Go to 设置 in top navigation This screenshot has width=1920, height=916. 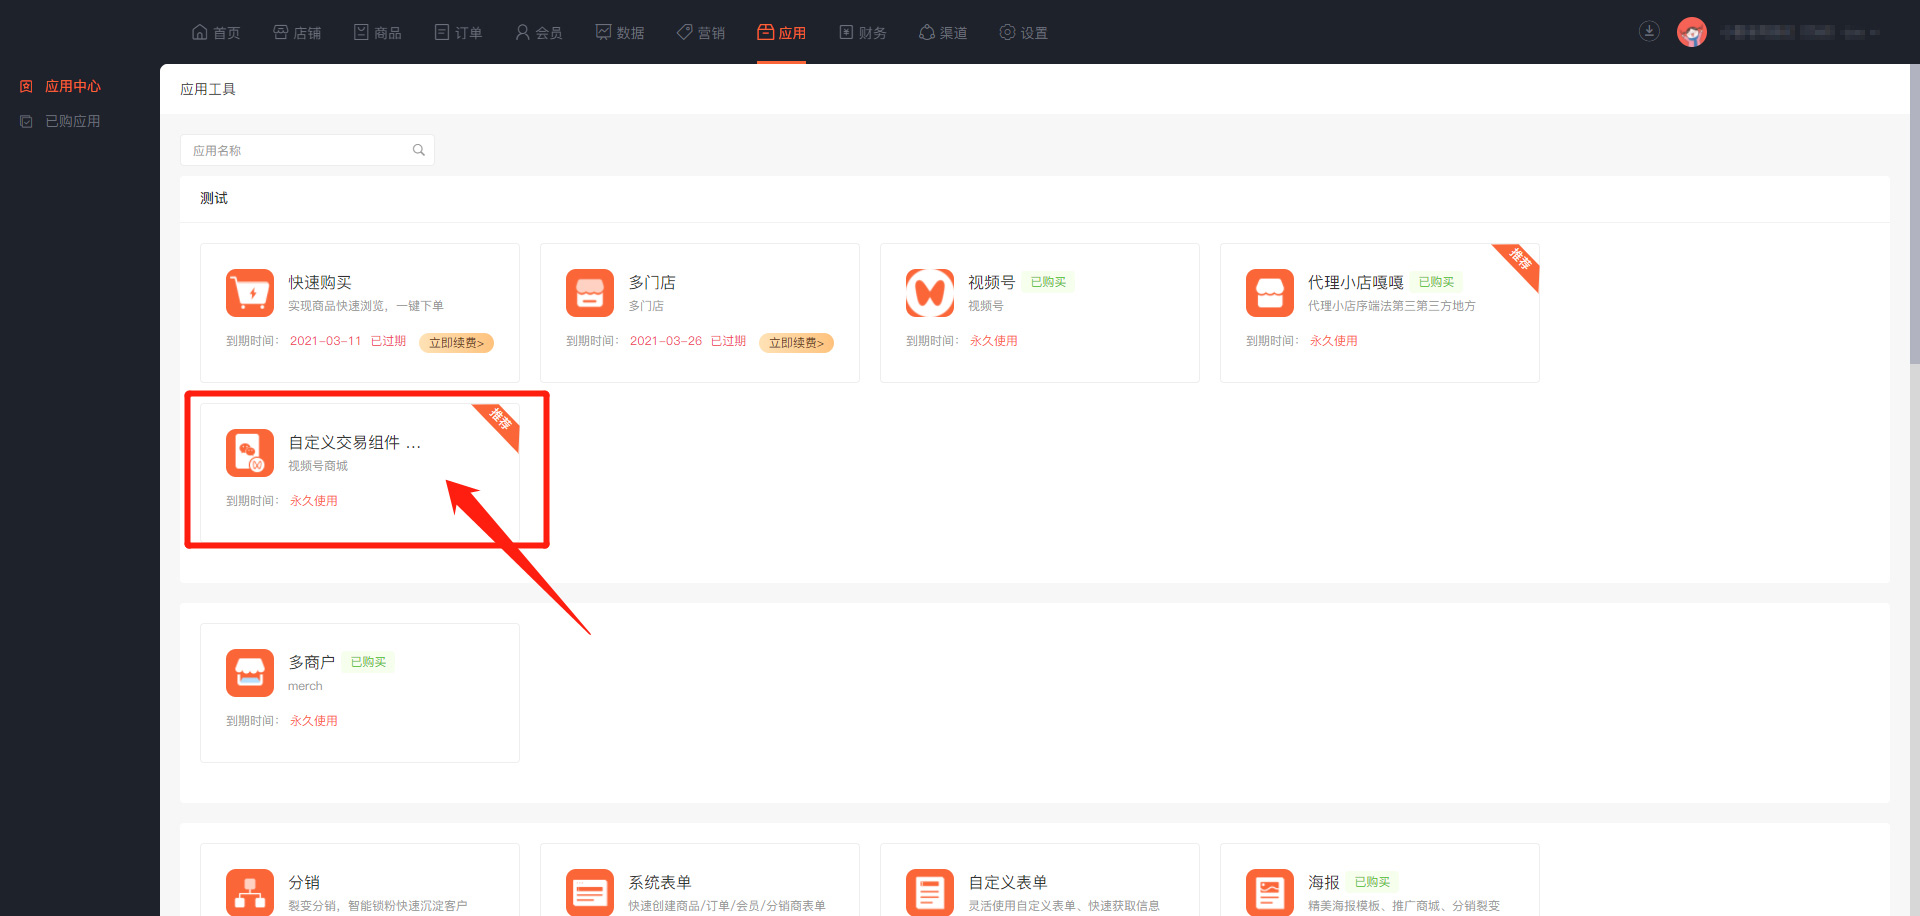tap(1024, 33)
